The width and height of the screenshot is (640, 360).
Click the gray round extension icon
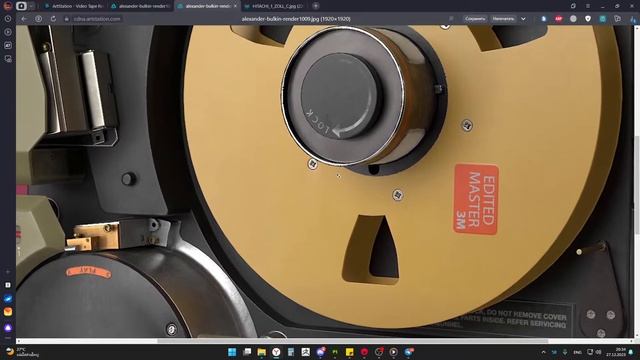pyautogui.click(x=573, y=19)
